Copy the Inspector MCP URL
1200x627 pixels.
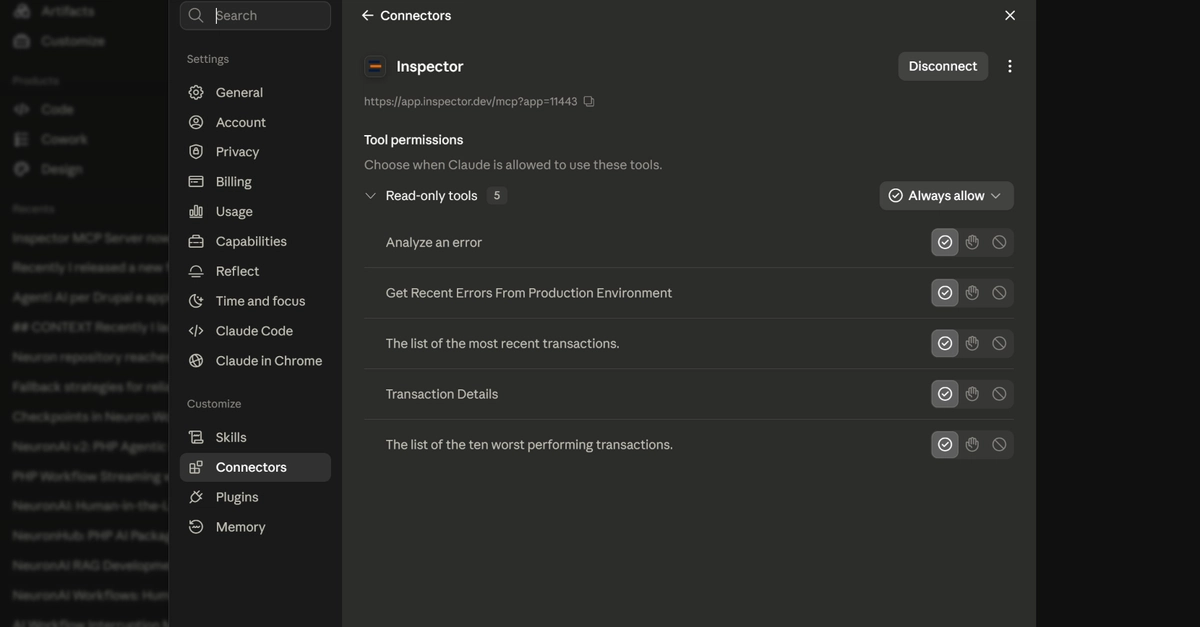[x=589, y=101]
